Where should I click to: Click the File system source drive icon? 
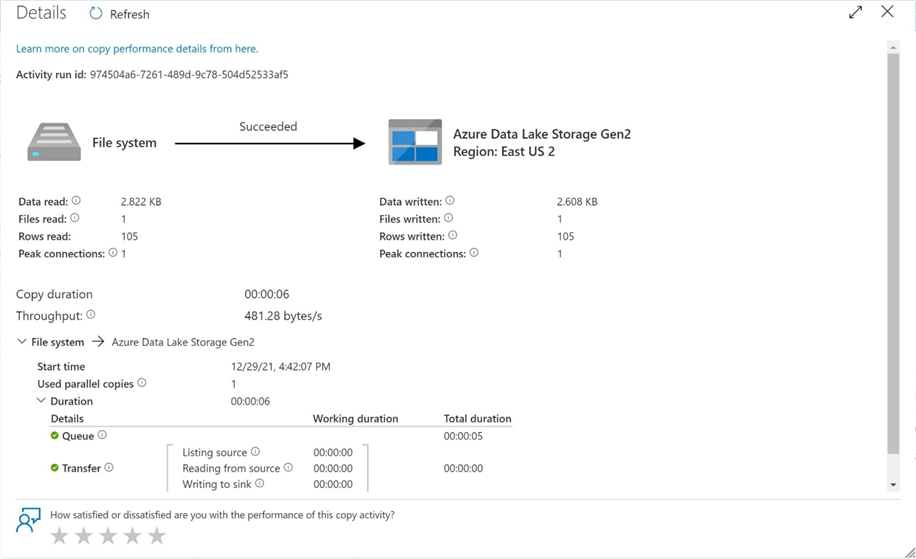pos(54,142)
